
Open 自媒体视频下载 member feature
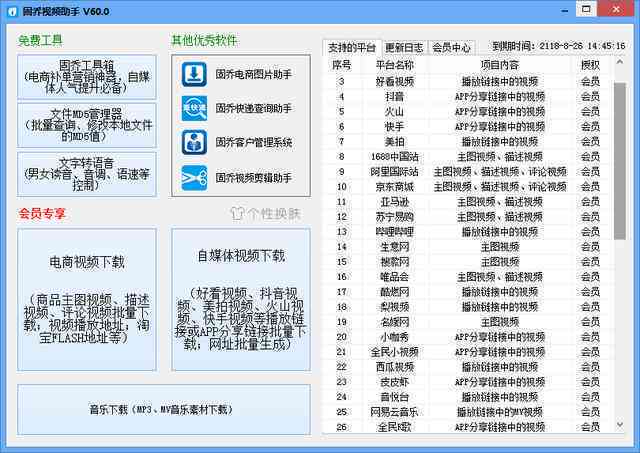coord(241,299)
